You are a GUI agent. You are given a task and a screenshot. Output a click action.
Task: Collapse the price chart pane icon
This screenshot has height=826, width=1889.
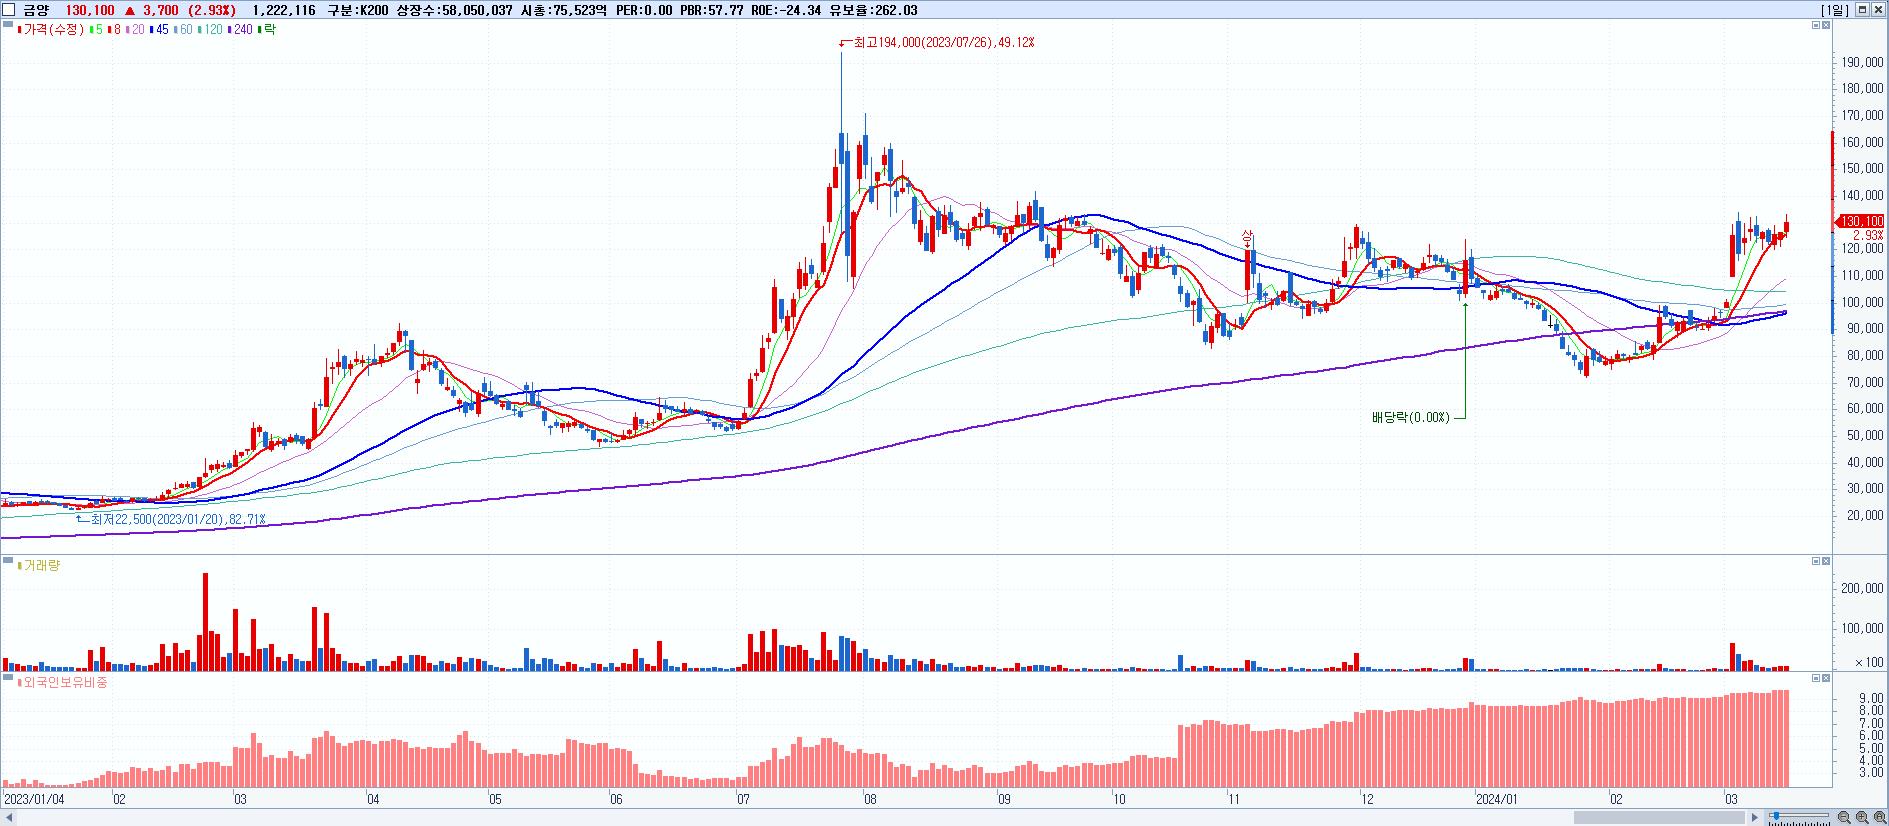coord(1816,26)
